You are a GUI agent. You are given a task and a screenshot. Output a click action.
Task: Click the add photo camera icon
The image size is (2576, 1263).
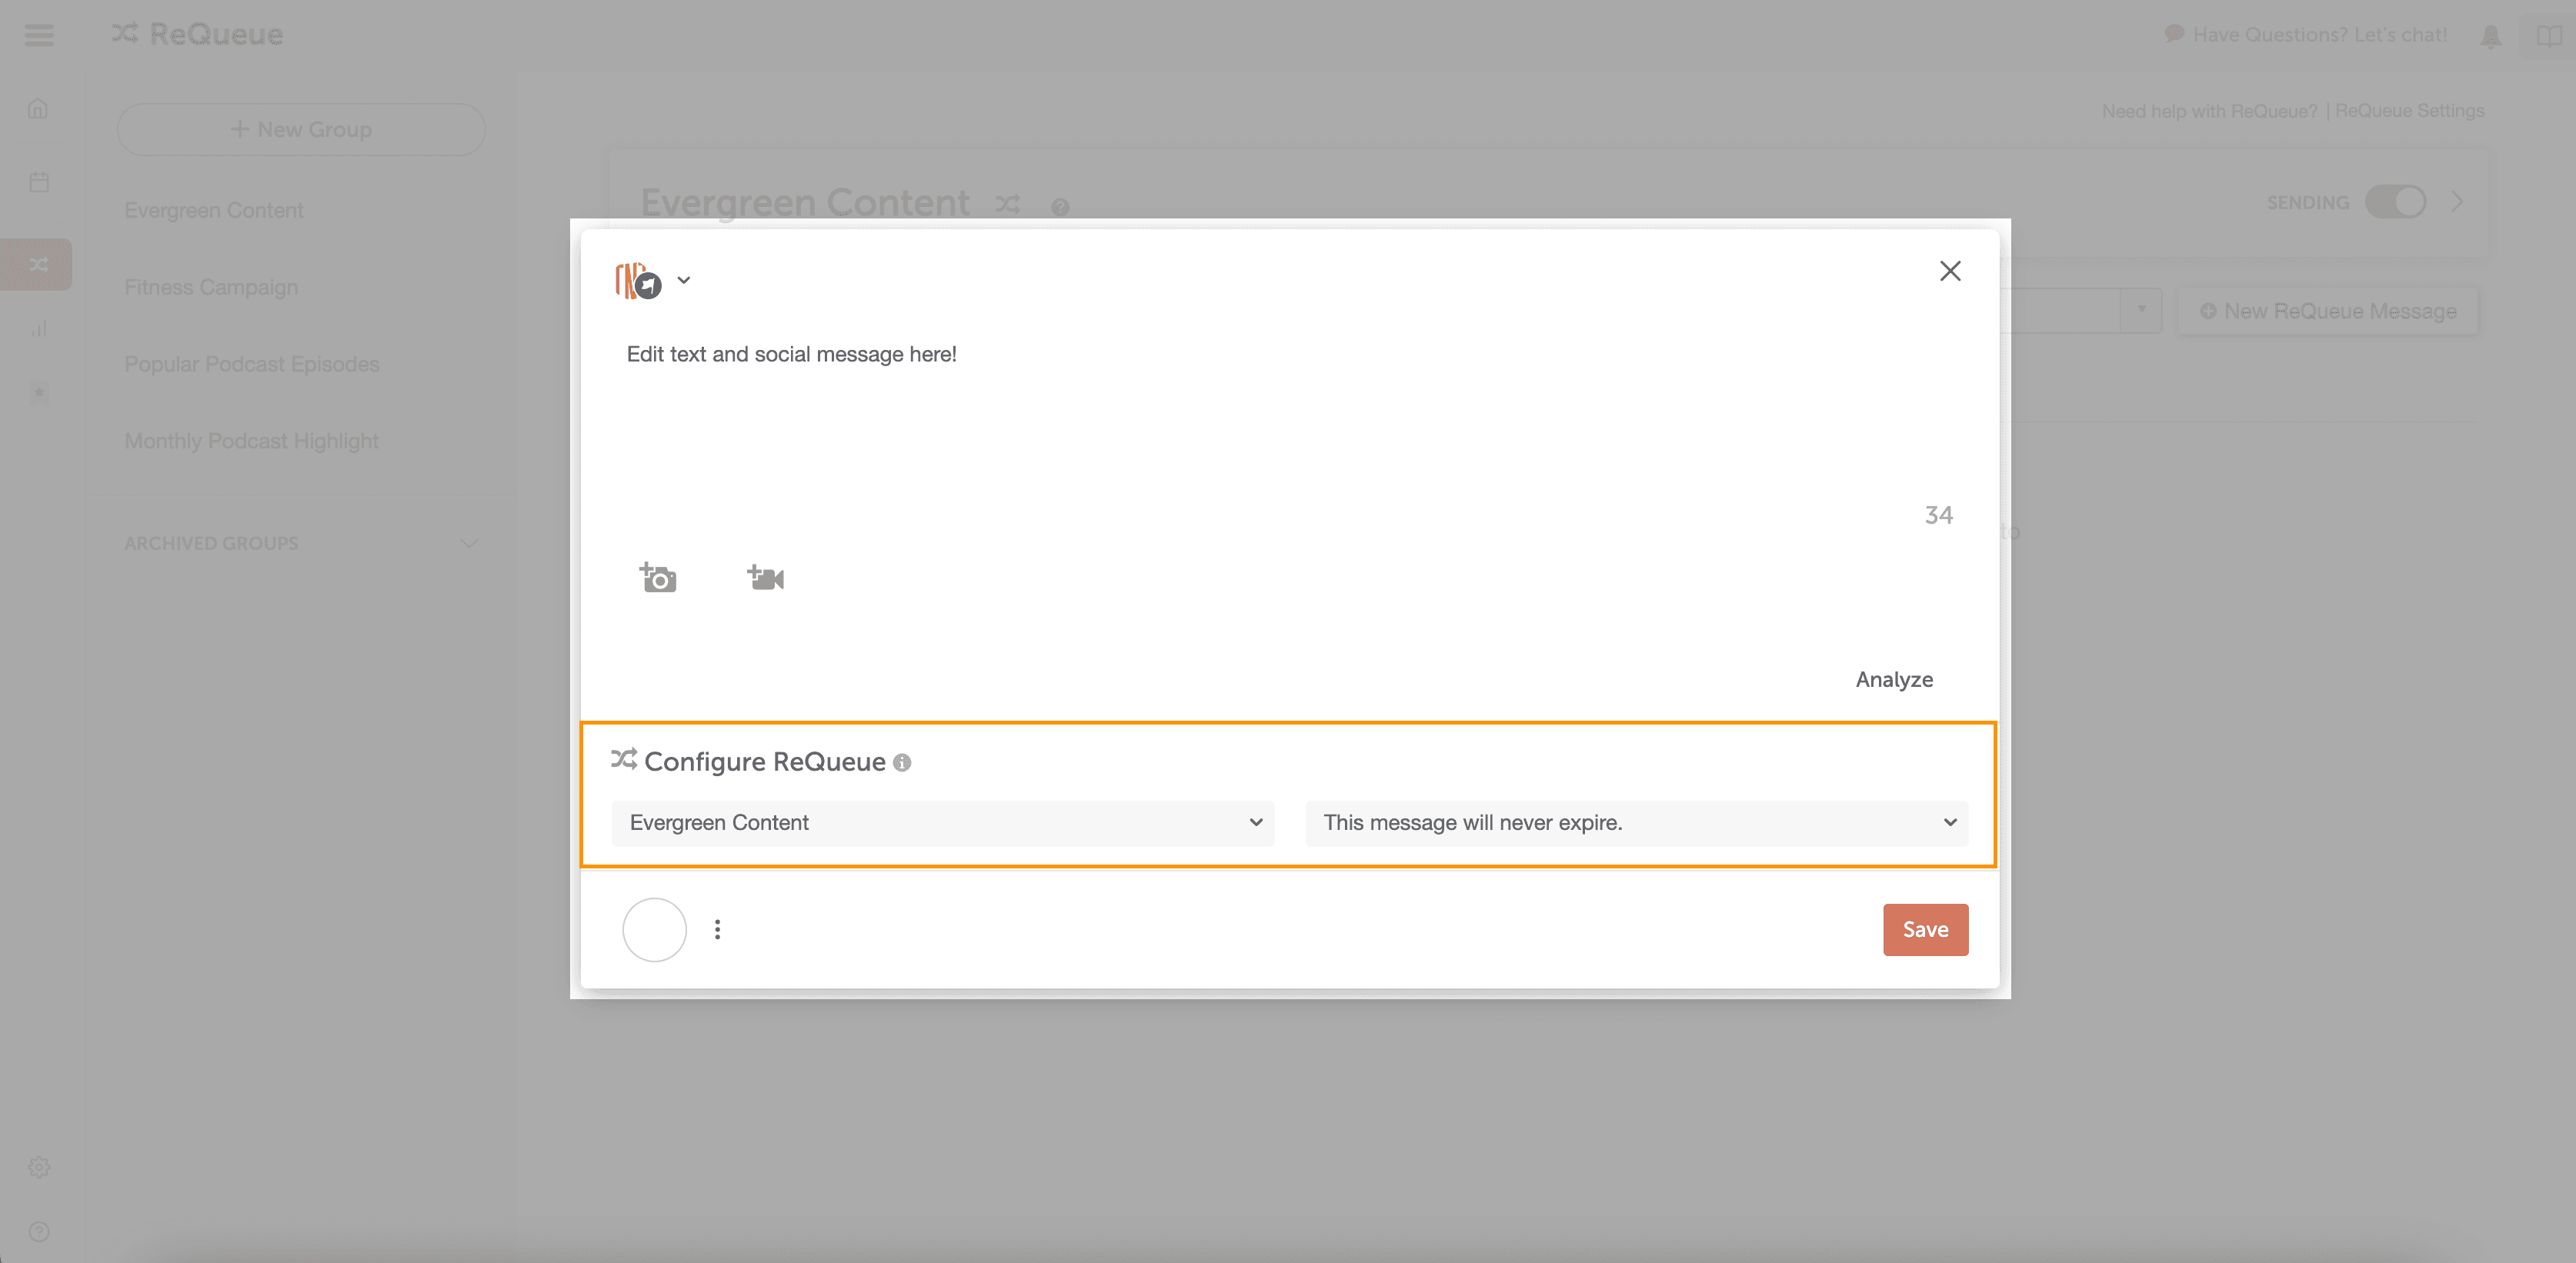pos(658,578)
